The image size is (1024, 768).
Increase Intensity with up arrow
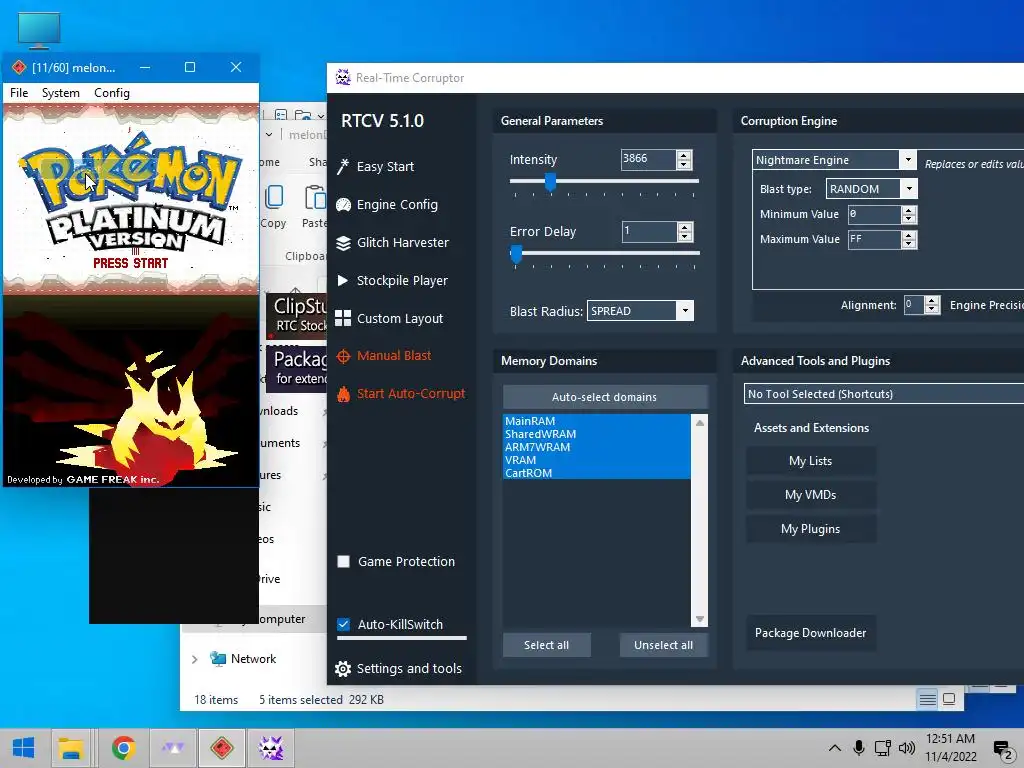[x=684, y=155]
